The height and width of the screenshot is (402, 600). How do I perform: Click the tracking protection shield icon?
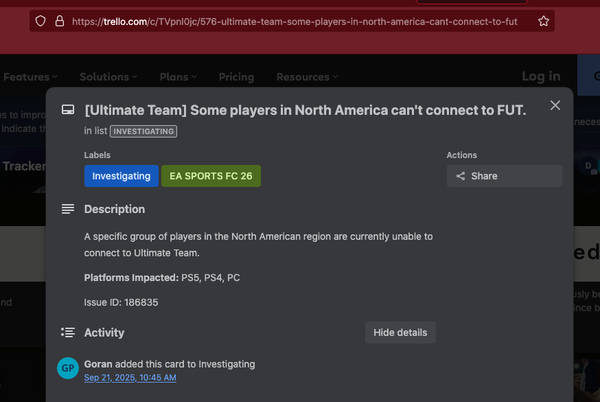click(x=40, y=20)
